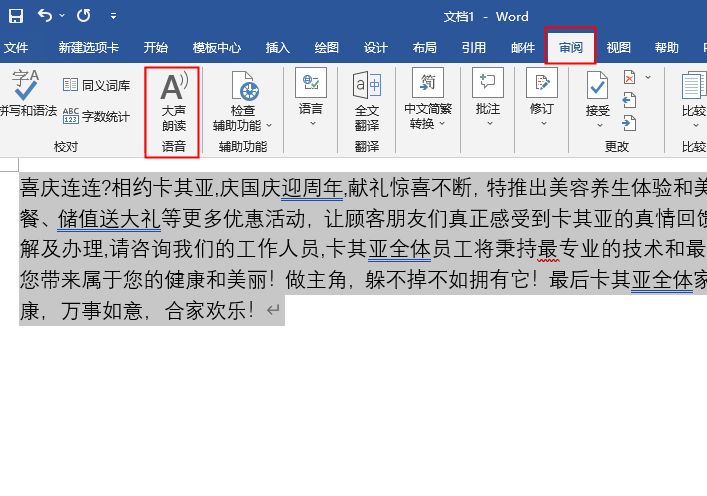Click the 修订 track changes icon

(x=542, y=83)
